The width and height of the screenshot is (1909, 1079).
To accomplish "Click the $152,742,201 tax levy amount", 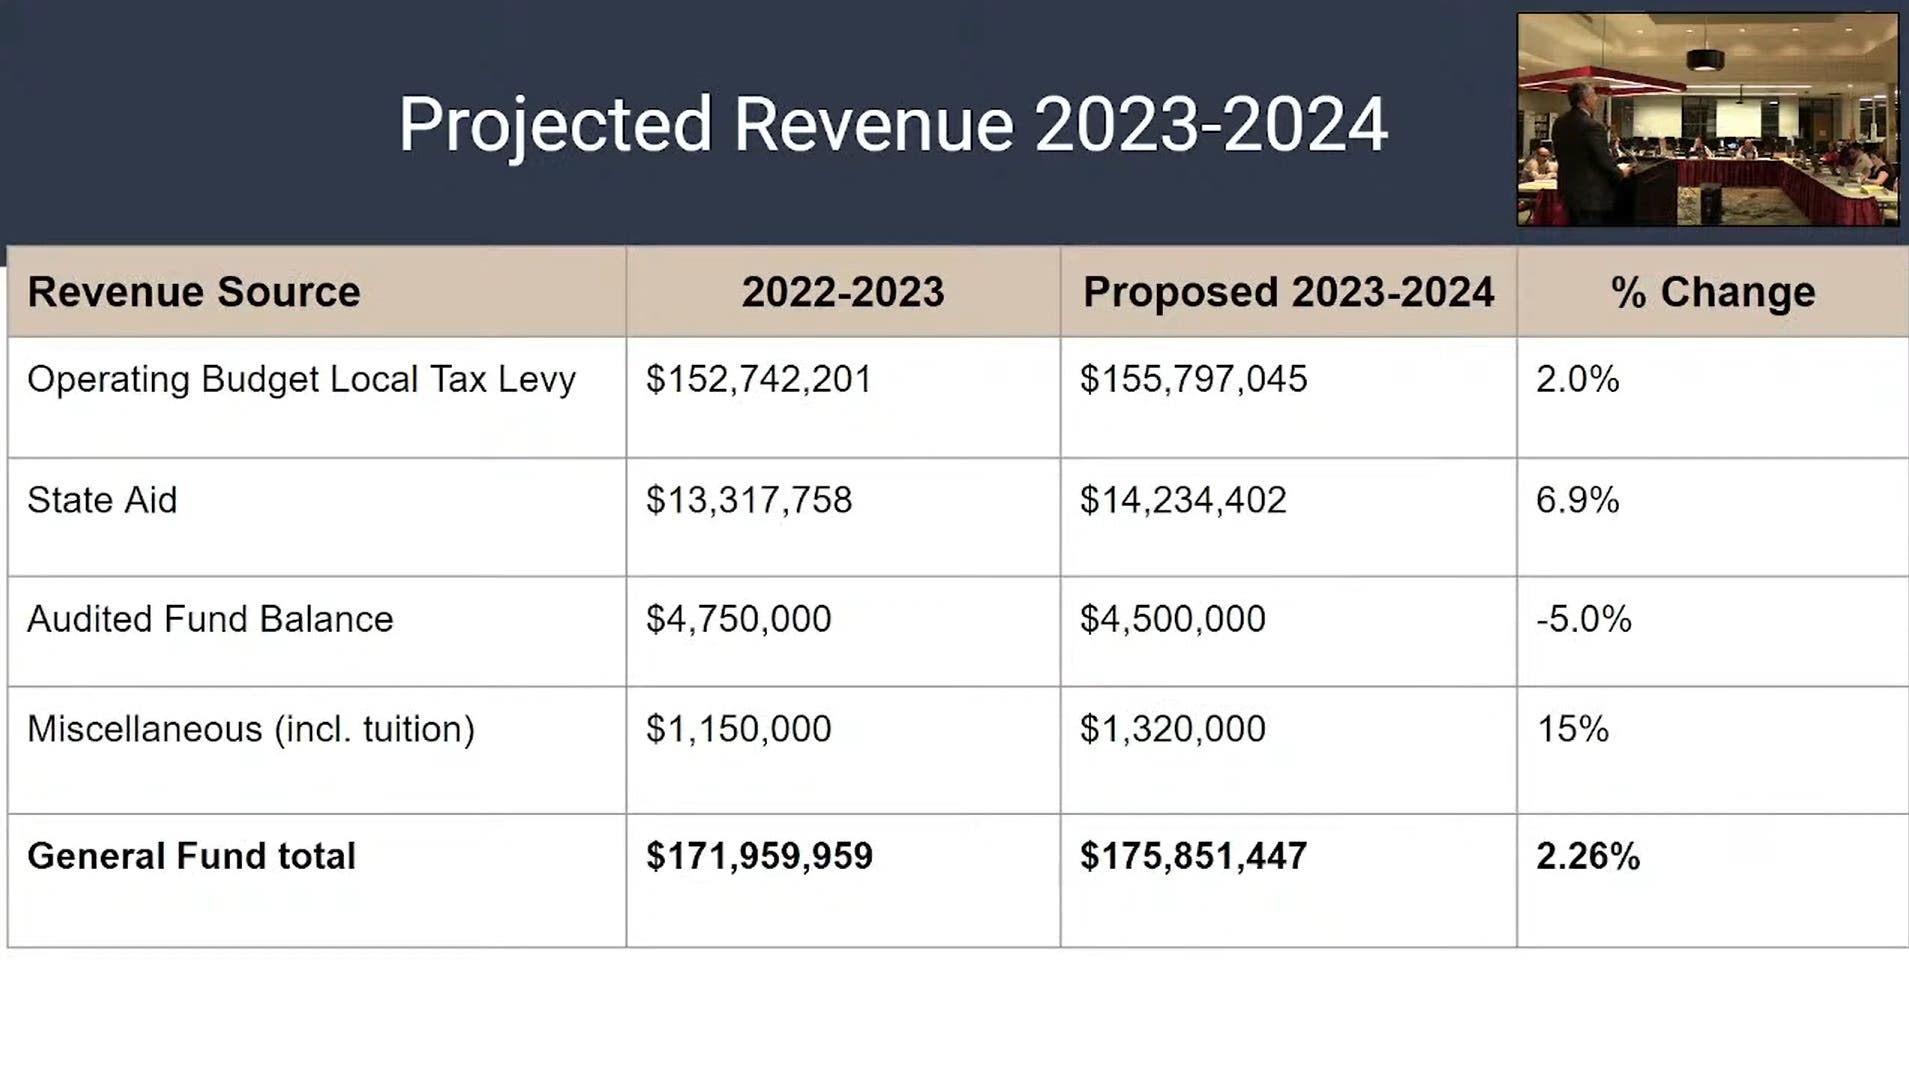I will (x=758, y=380).
